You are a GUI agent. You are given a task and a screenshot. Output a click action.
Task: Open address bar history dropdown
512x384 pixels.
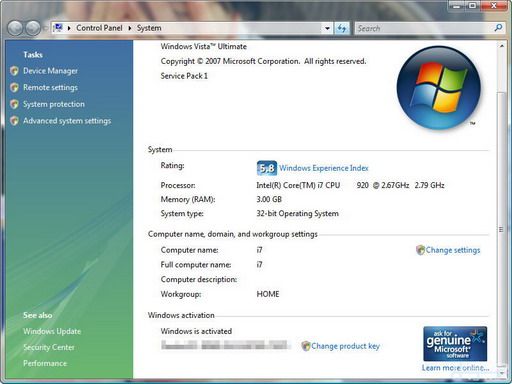click(327, 28)
